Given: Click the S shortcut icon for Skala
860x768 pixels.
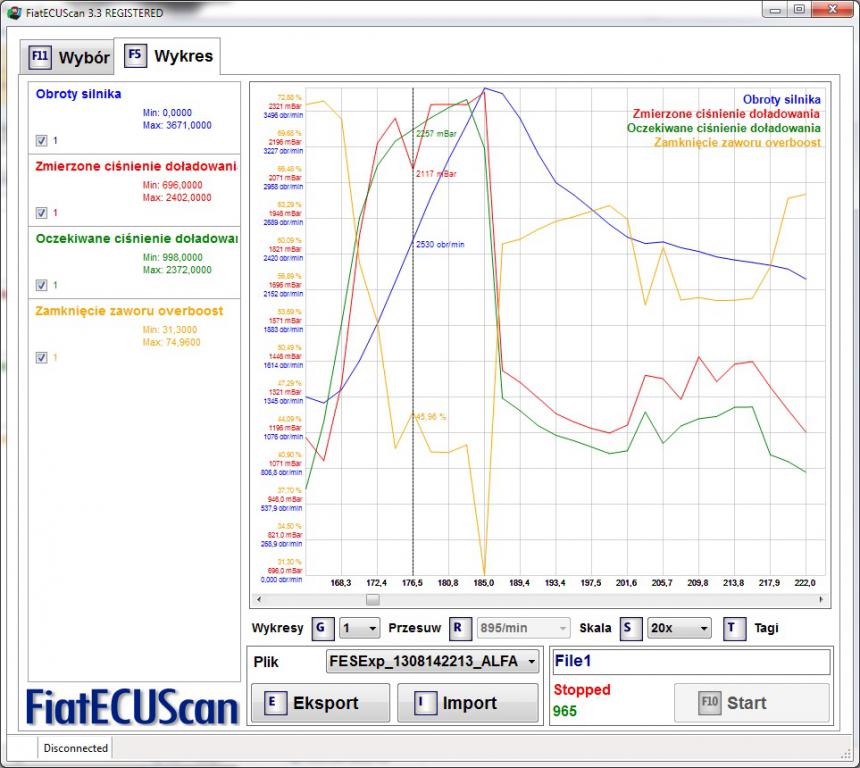Looking at the screenshot, I should pyautogui.click(x=631, y=628).
